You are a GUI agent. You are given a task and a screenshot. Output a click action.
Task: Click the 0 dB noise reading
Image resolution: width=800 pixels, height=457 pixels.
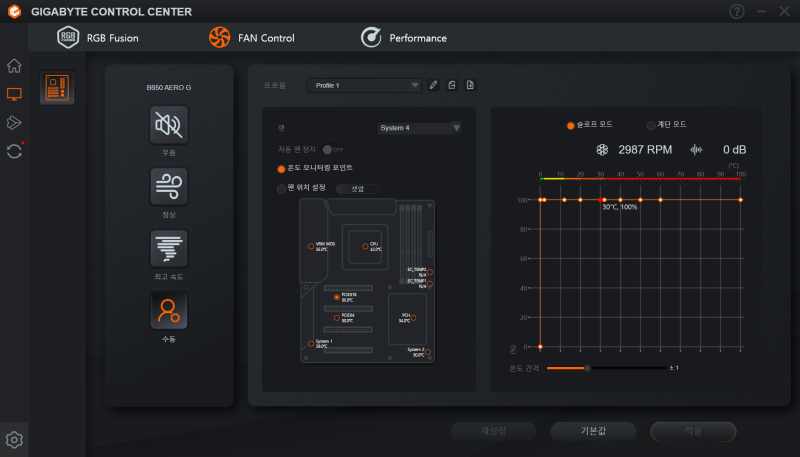[734, 149]
